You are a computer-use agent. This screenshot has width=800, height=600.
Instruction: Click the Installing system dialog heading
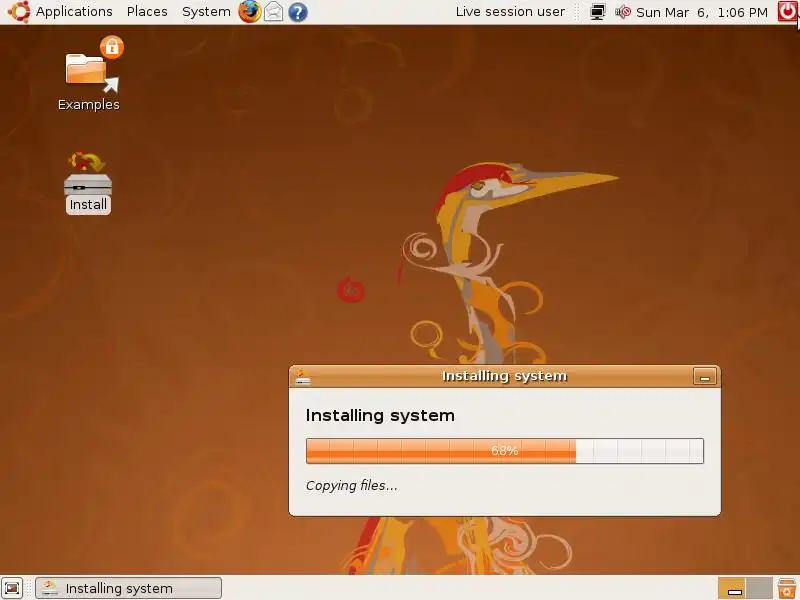tap(380, 415)
